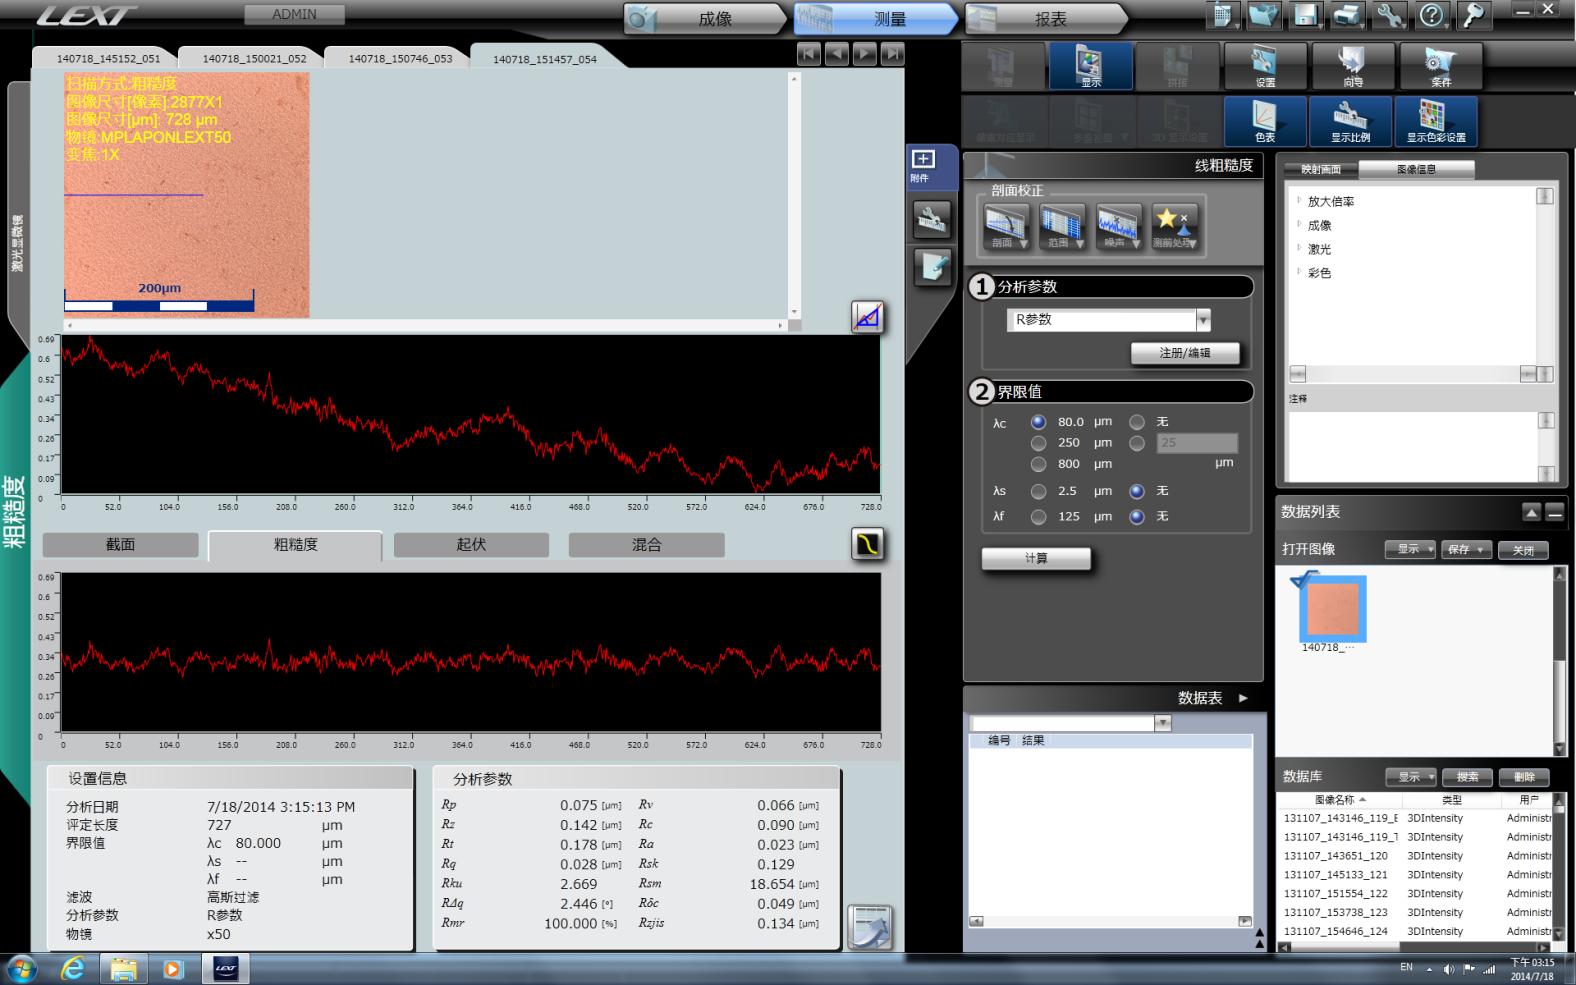Open the 范围 range correction dropdown
The width and height of the screenshot is (1576, 985).
[x=1062, y=227]
